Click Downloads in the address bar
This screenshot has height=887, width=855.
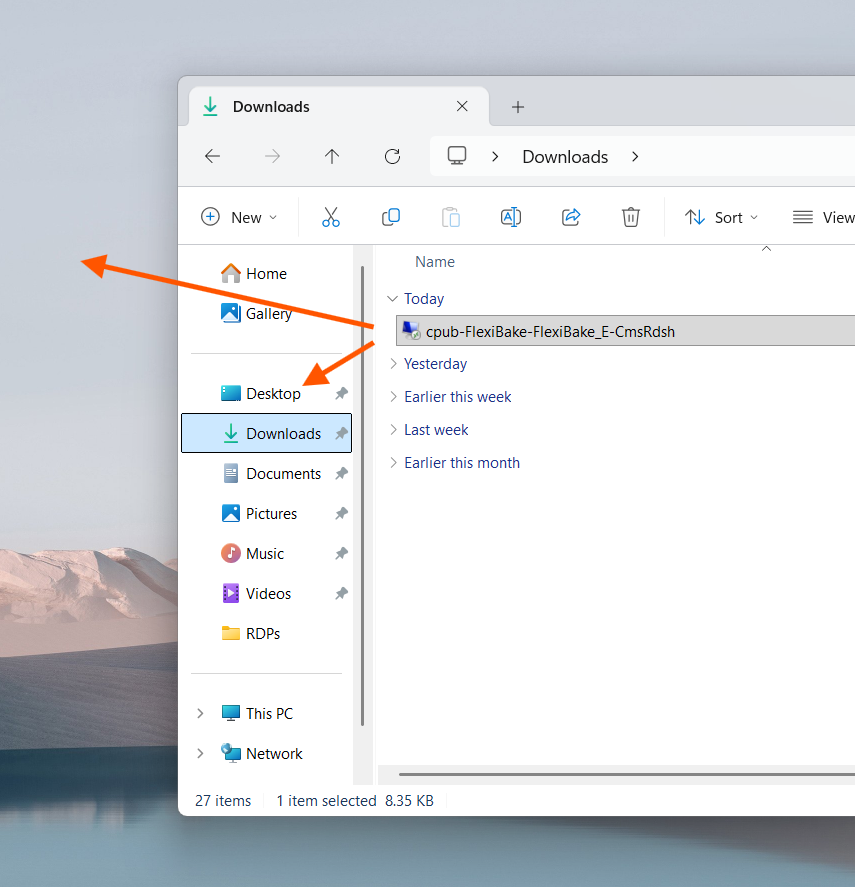(x=564, y=157)
